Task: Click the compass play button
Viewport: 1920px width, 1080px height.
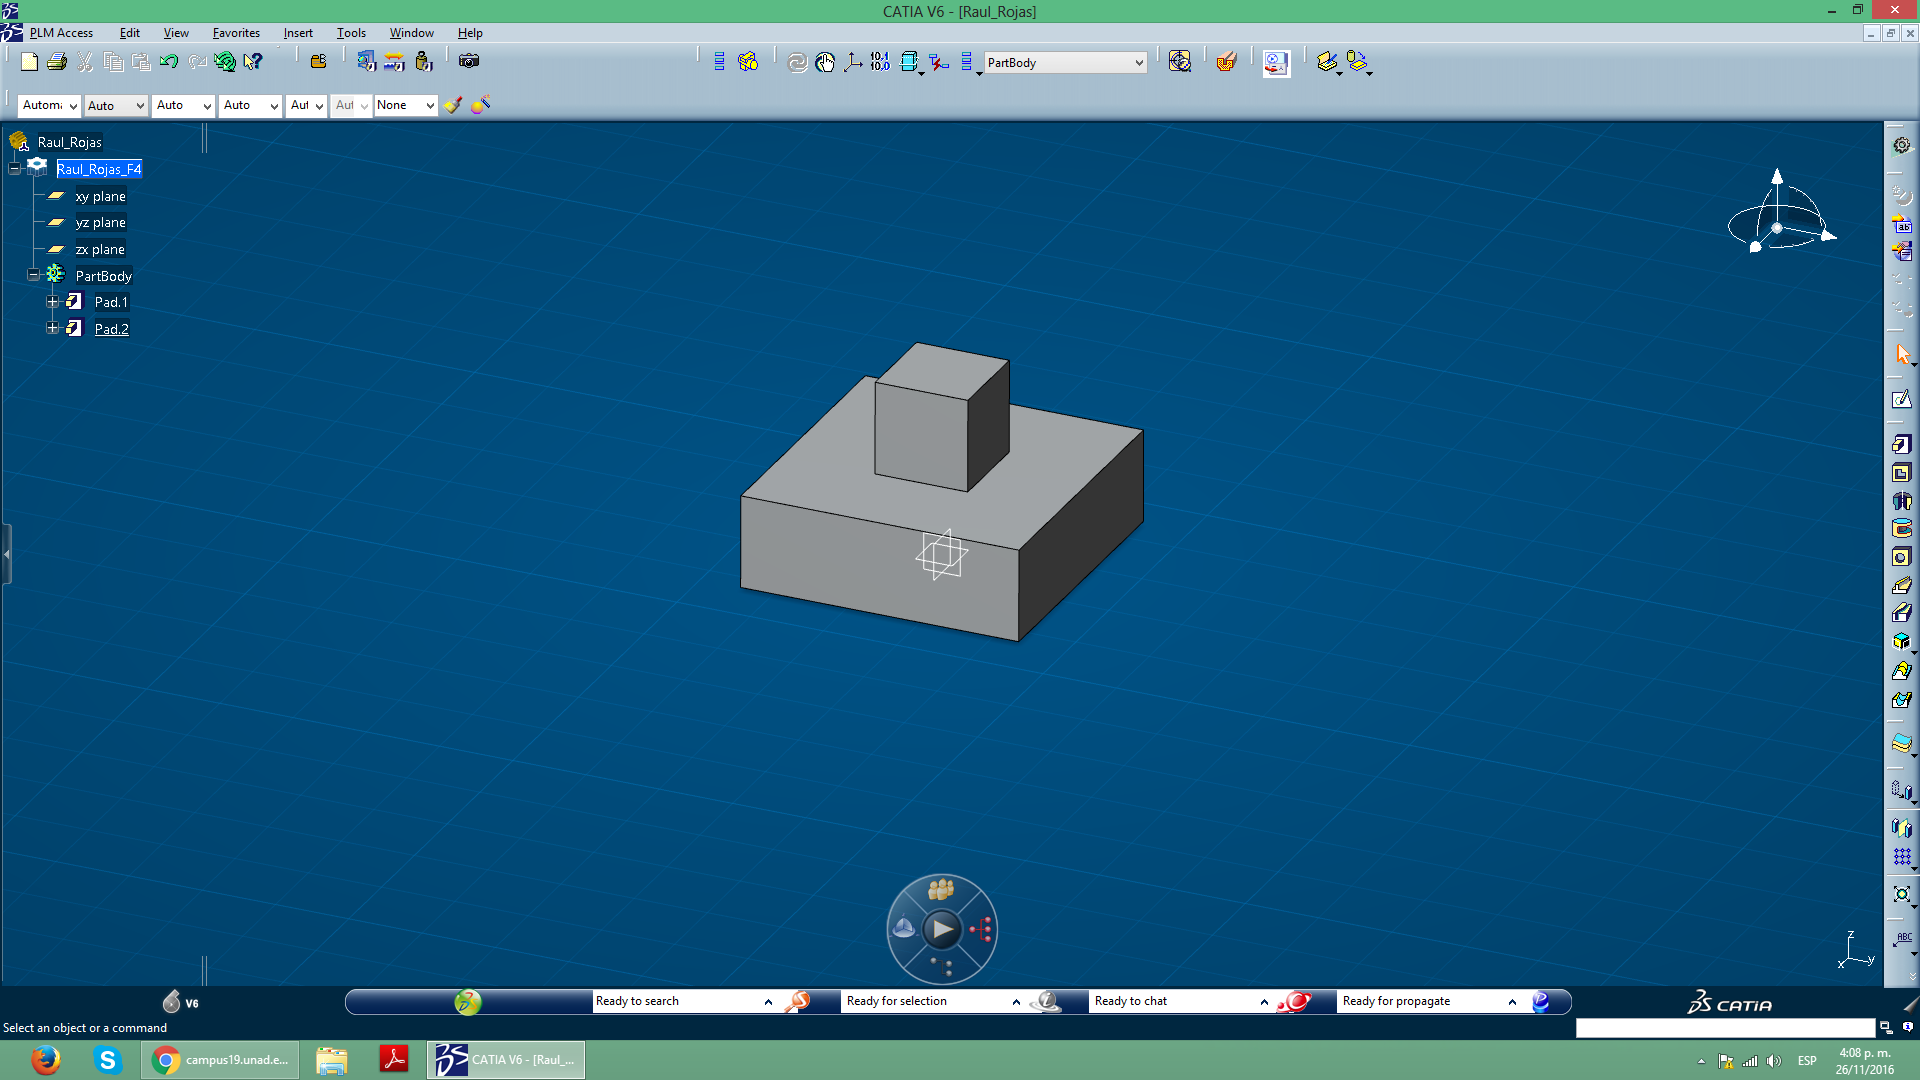Action: click(942, 930)
